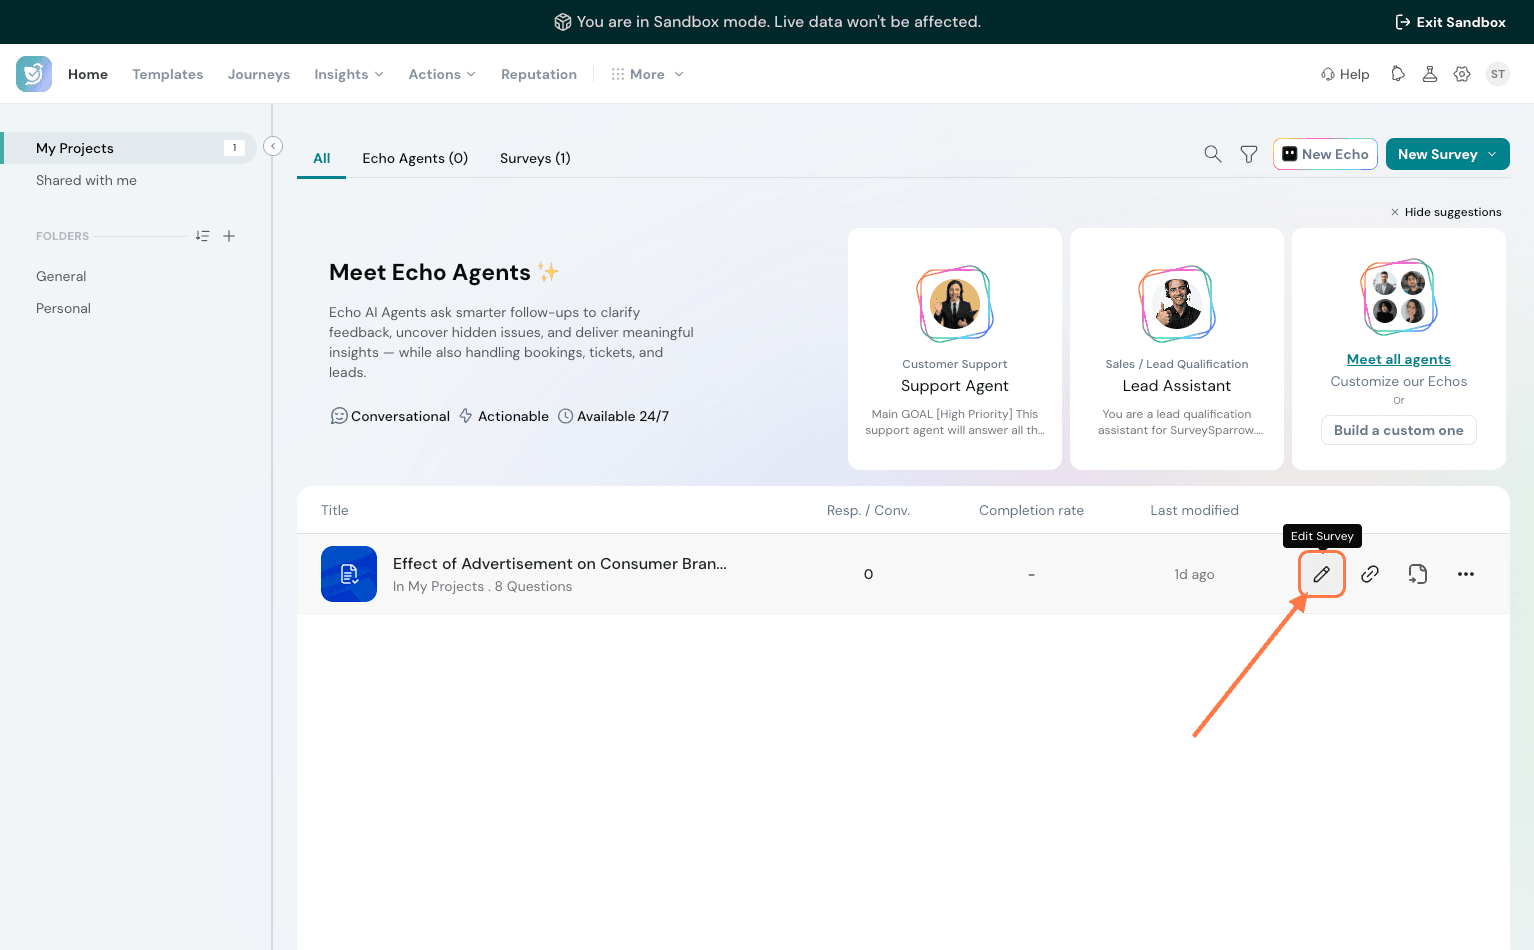Sort folders using the sort icon
1534x950 pixels.
coord(202,236)
